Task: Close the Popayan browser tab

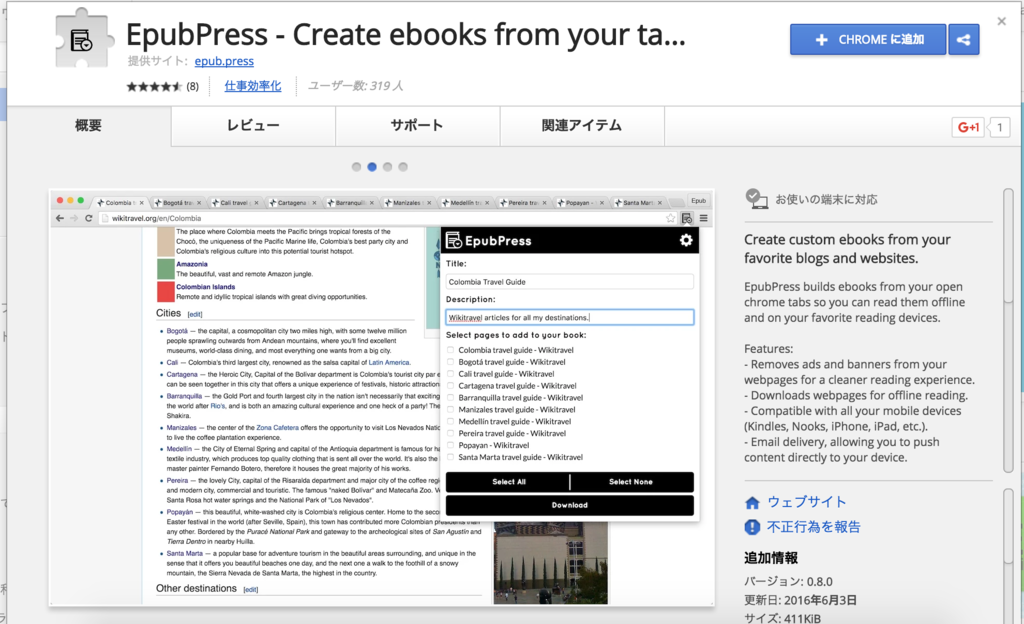Action: pyautogui.click(x=601, y=203)
